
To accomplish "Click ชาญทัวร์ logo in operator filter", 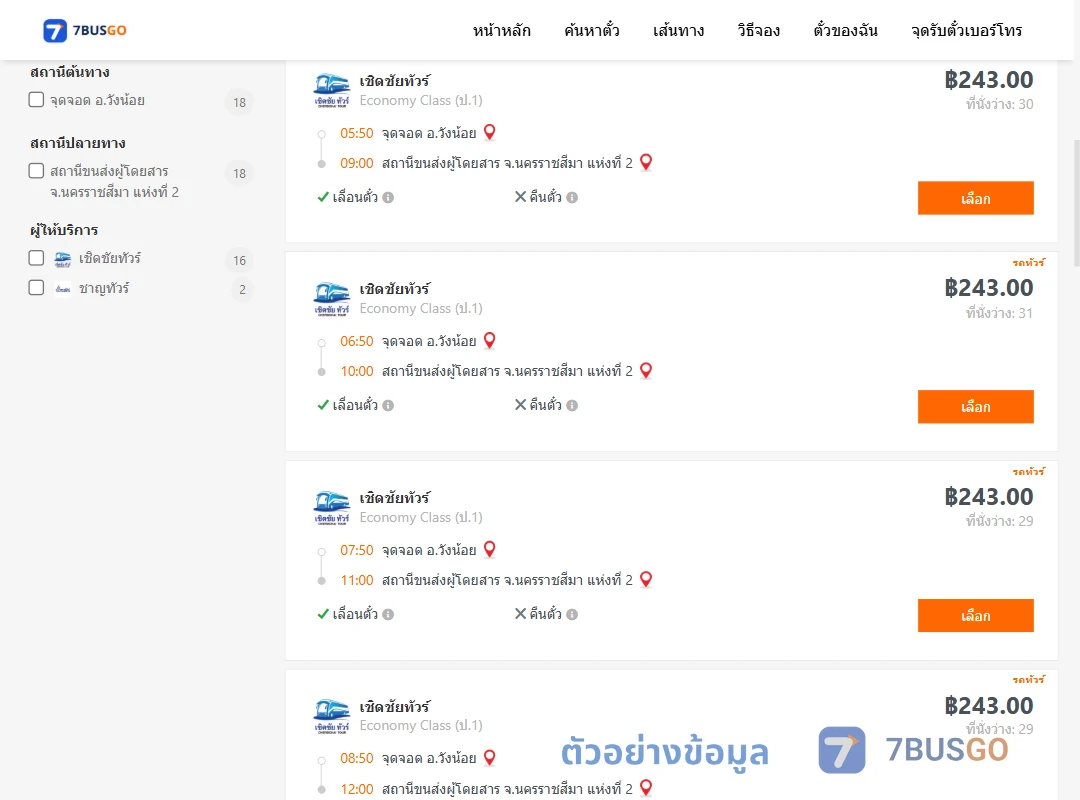I will (63, 289).
